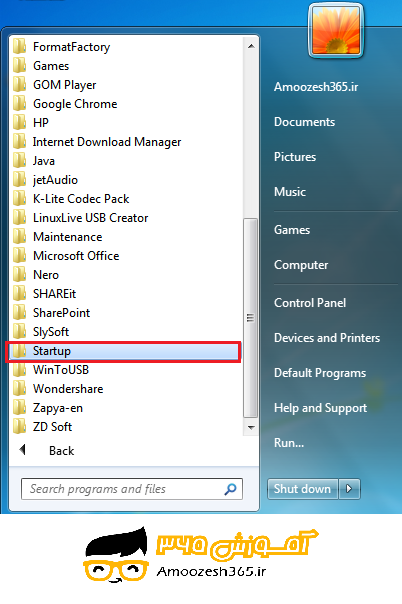This screenshot has width=402, height=604.
Task: Open the GOM Player folder icon
Action: coord(19,84)
